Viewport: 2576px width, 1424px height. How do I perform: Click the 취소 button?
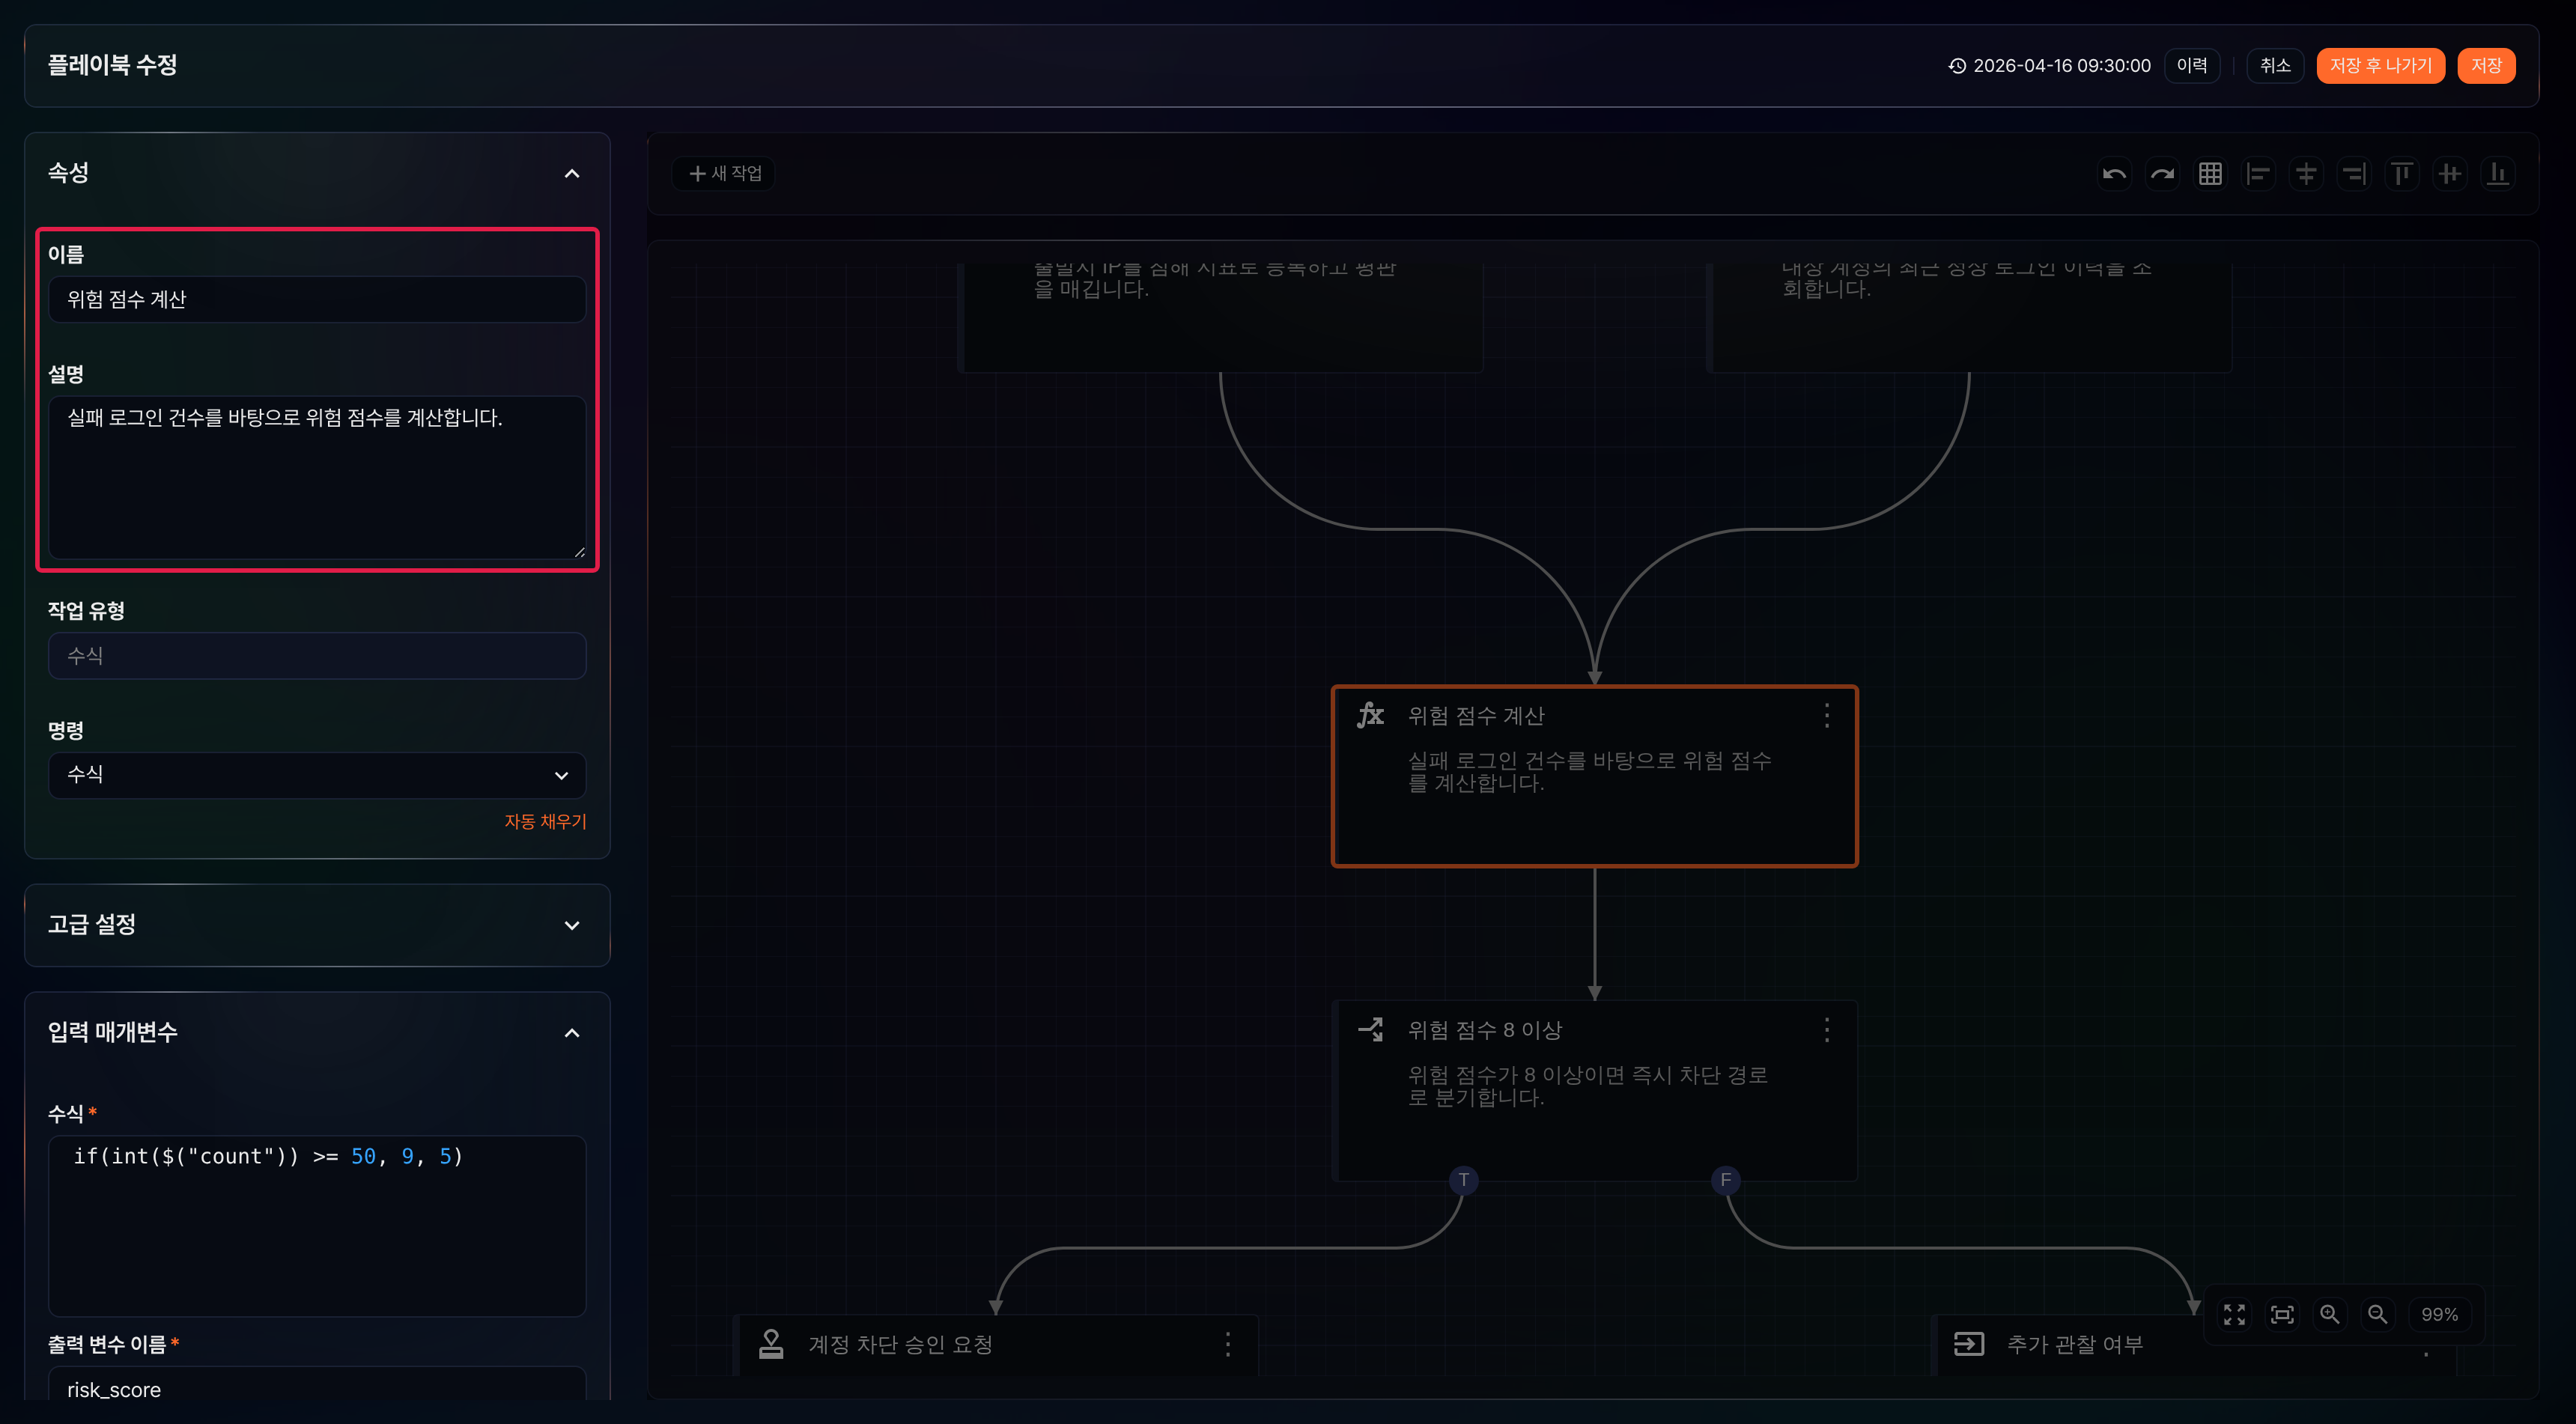click(2275, 66)
